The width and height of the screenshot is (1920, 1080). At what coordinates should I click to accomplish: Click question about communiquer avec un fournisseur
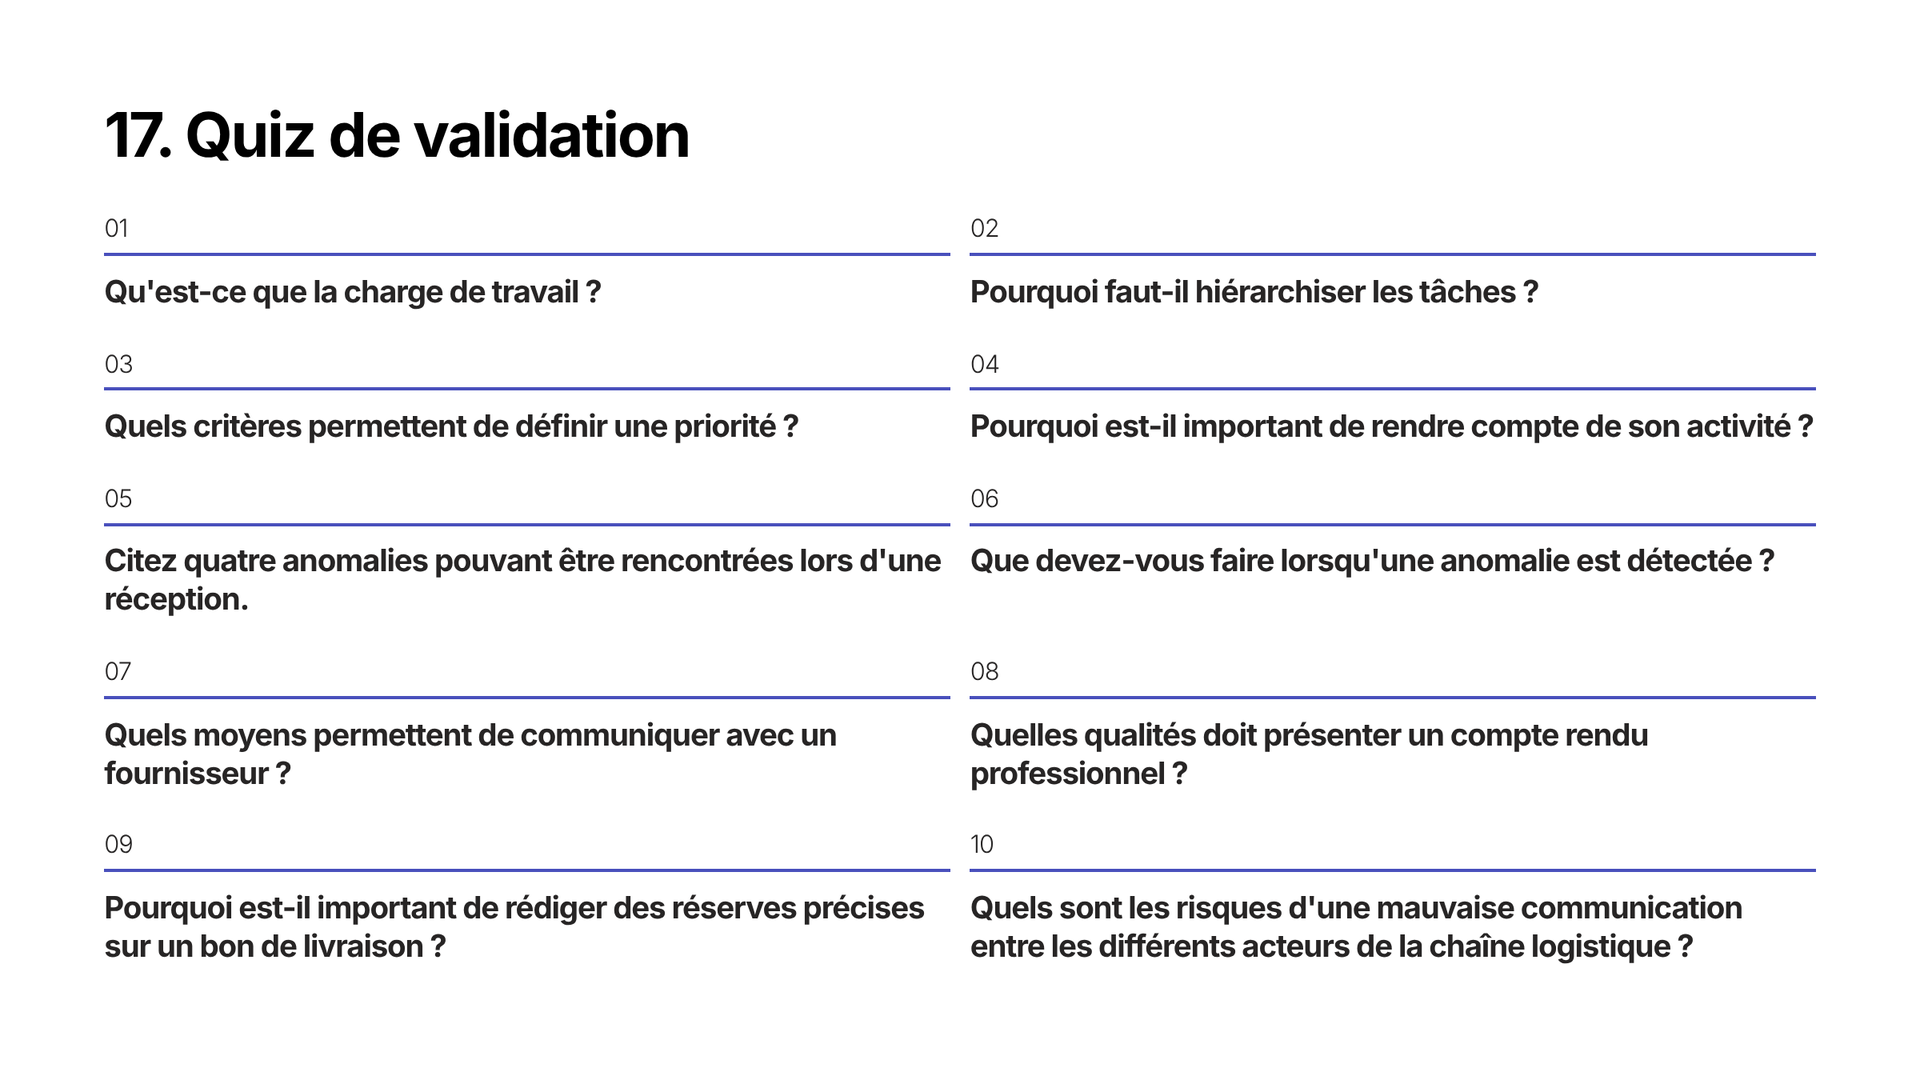click(470, 754)
